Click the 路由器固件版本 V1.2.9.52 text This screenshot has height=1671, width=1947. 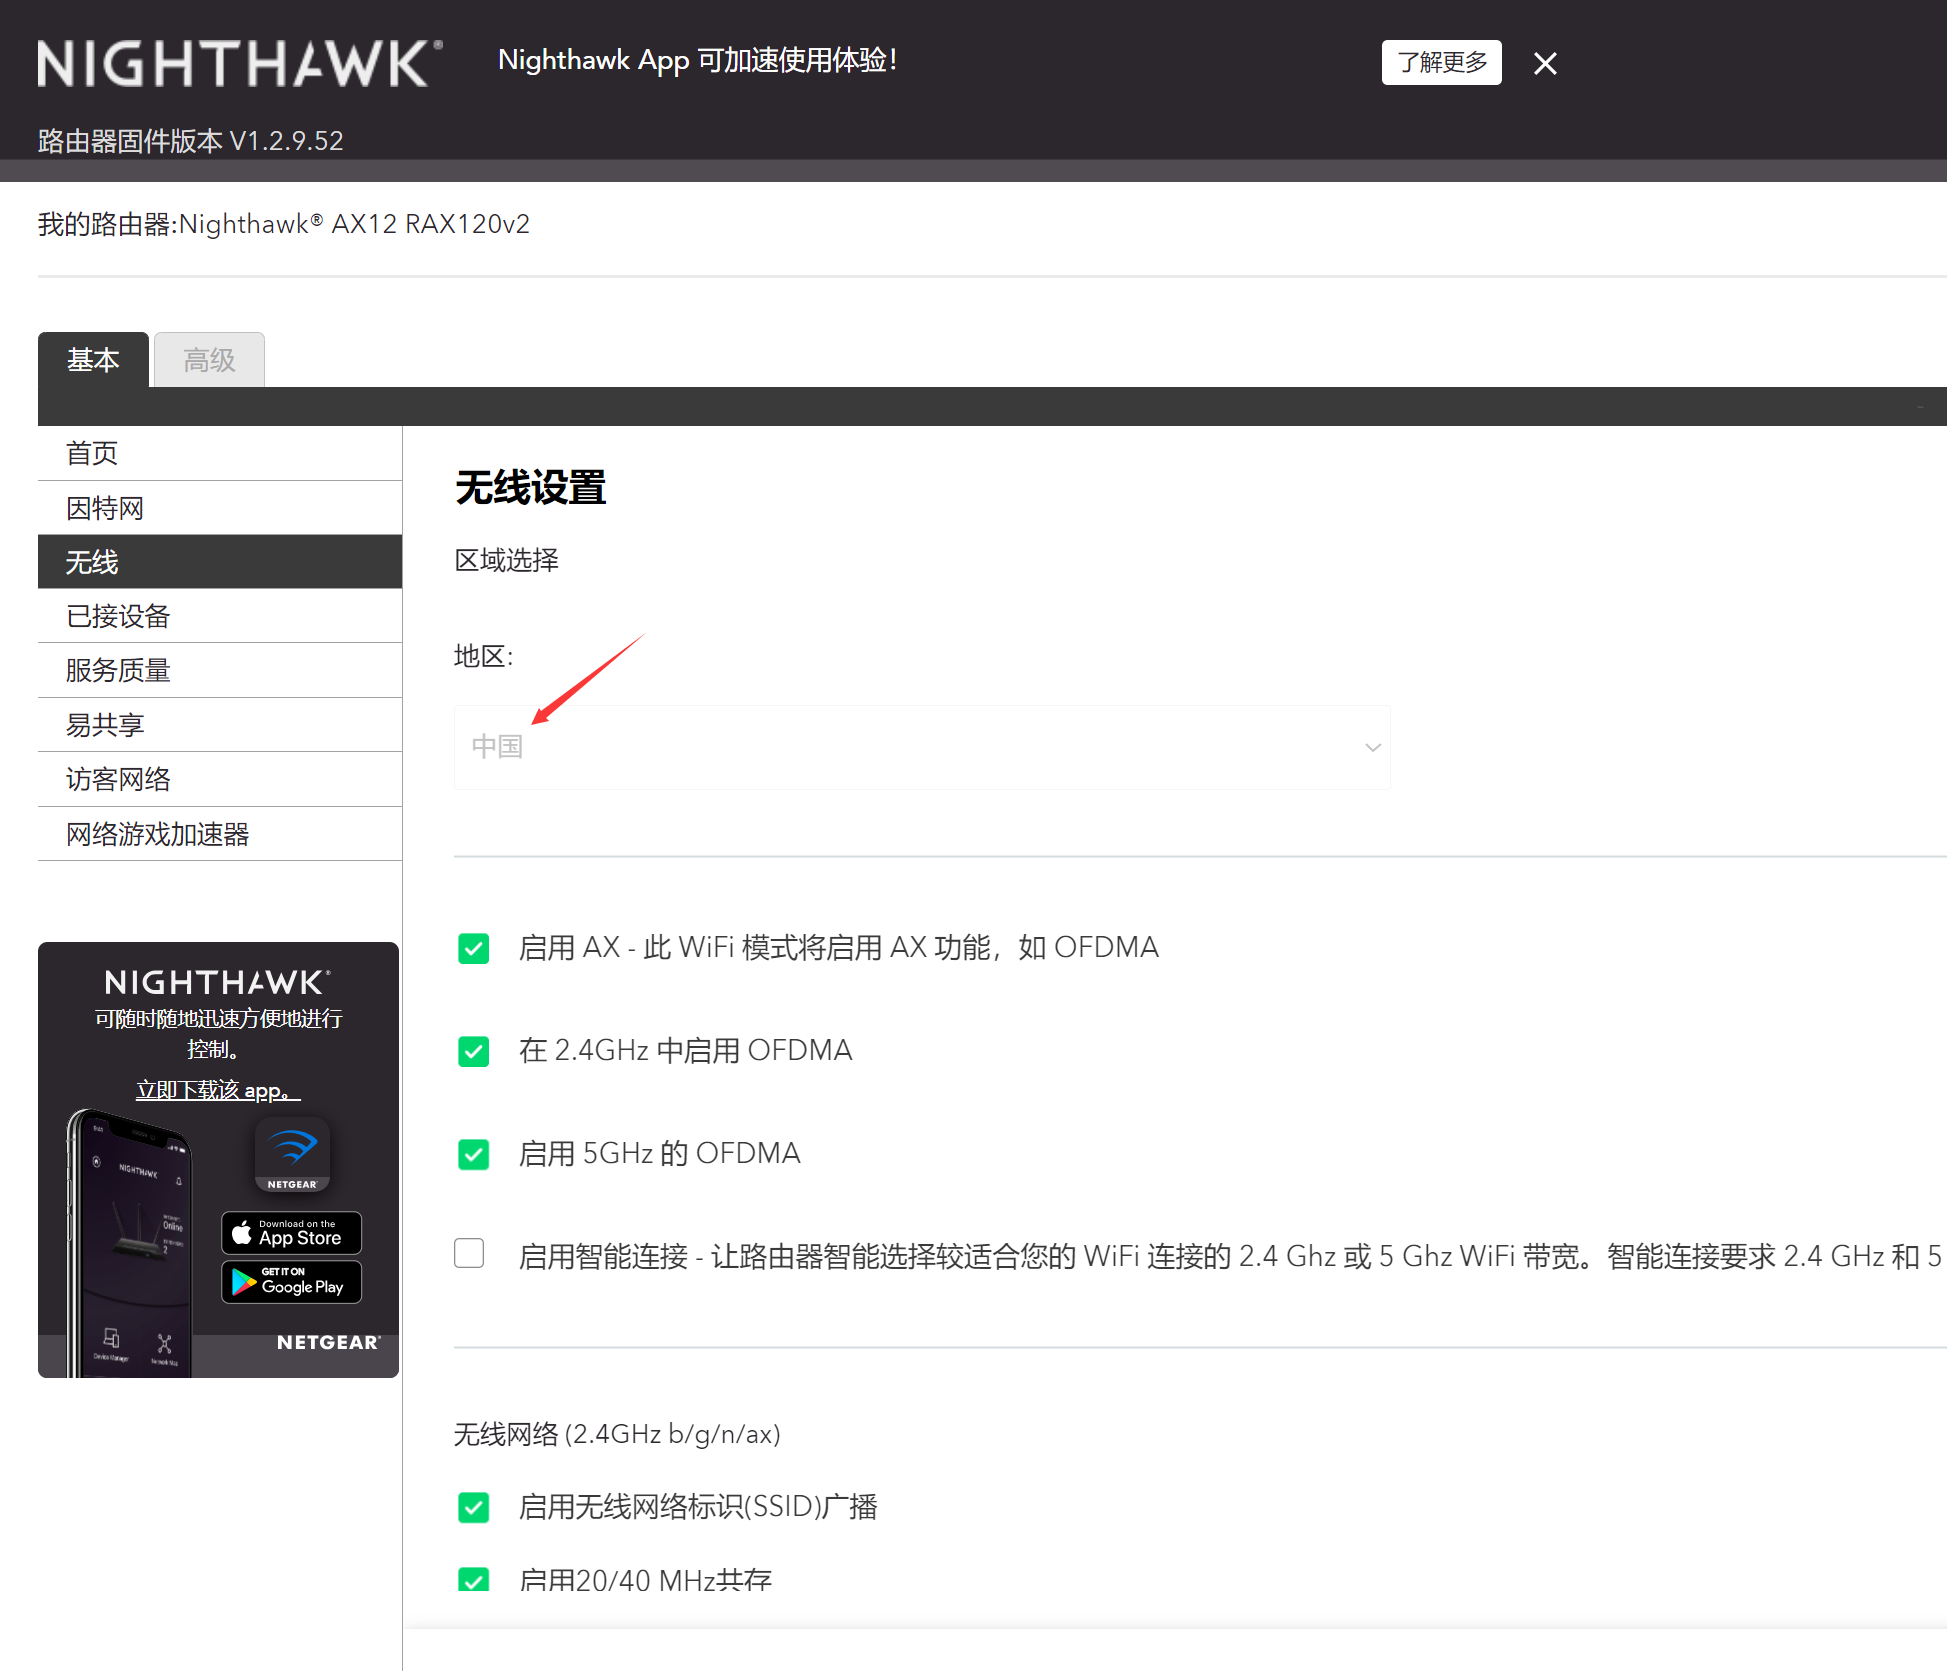click(190, 141)
